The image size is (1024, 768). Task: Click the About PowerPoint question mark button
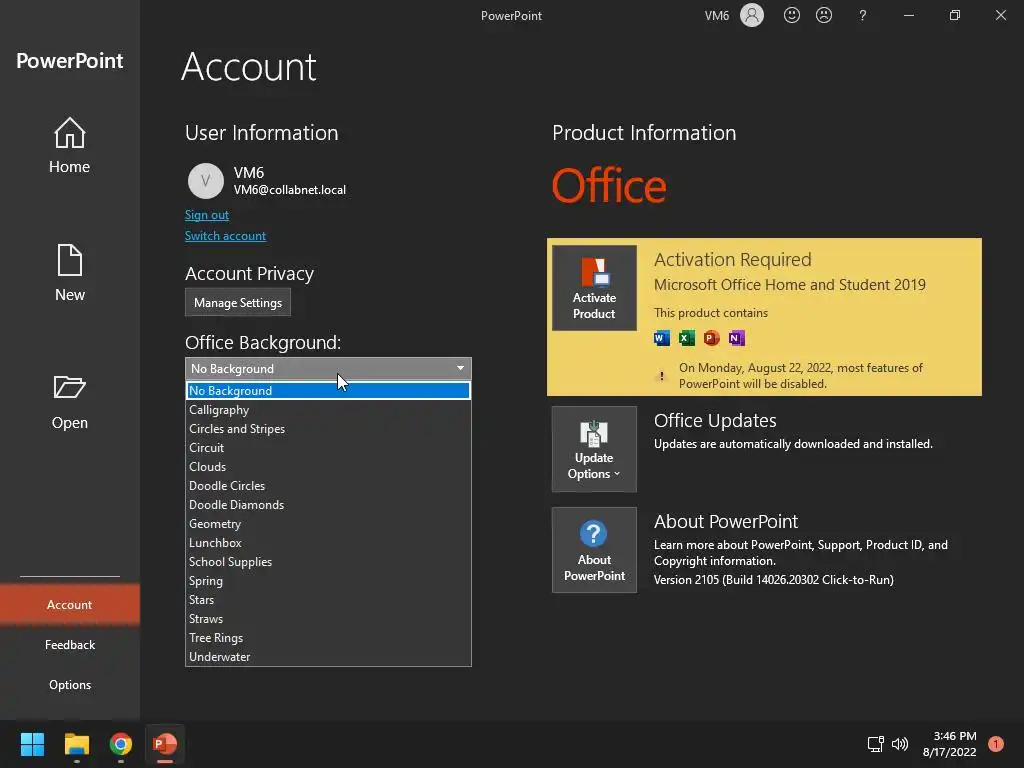594,550
